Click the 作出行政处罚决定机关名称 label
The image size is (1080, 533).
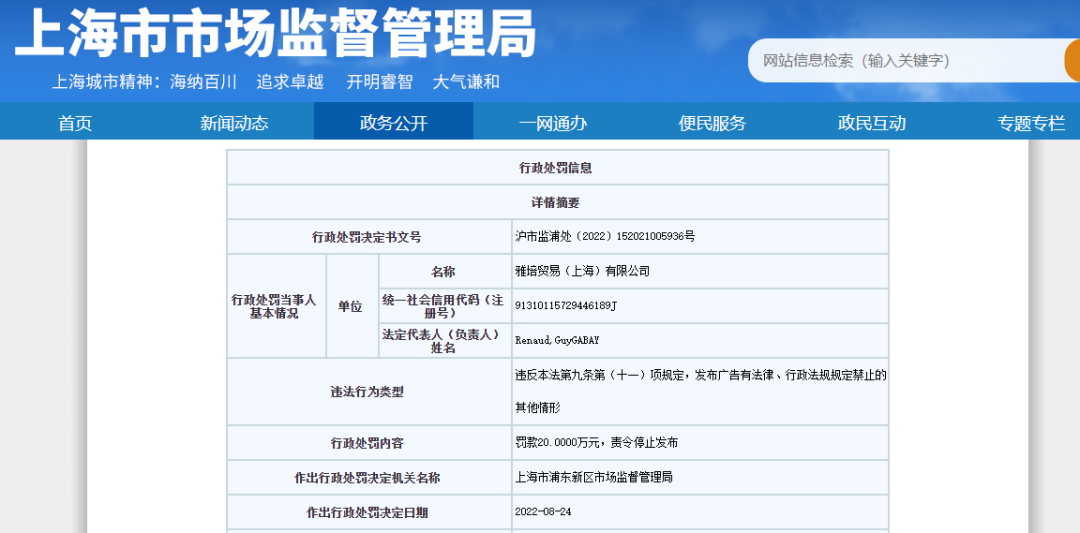click(x=368, y=477)
